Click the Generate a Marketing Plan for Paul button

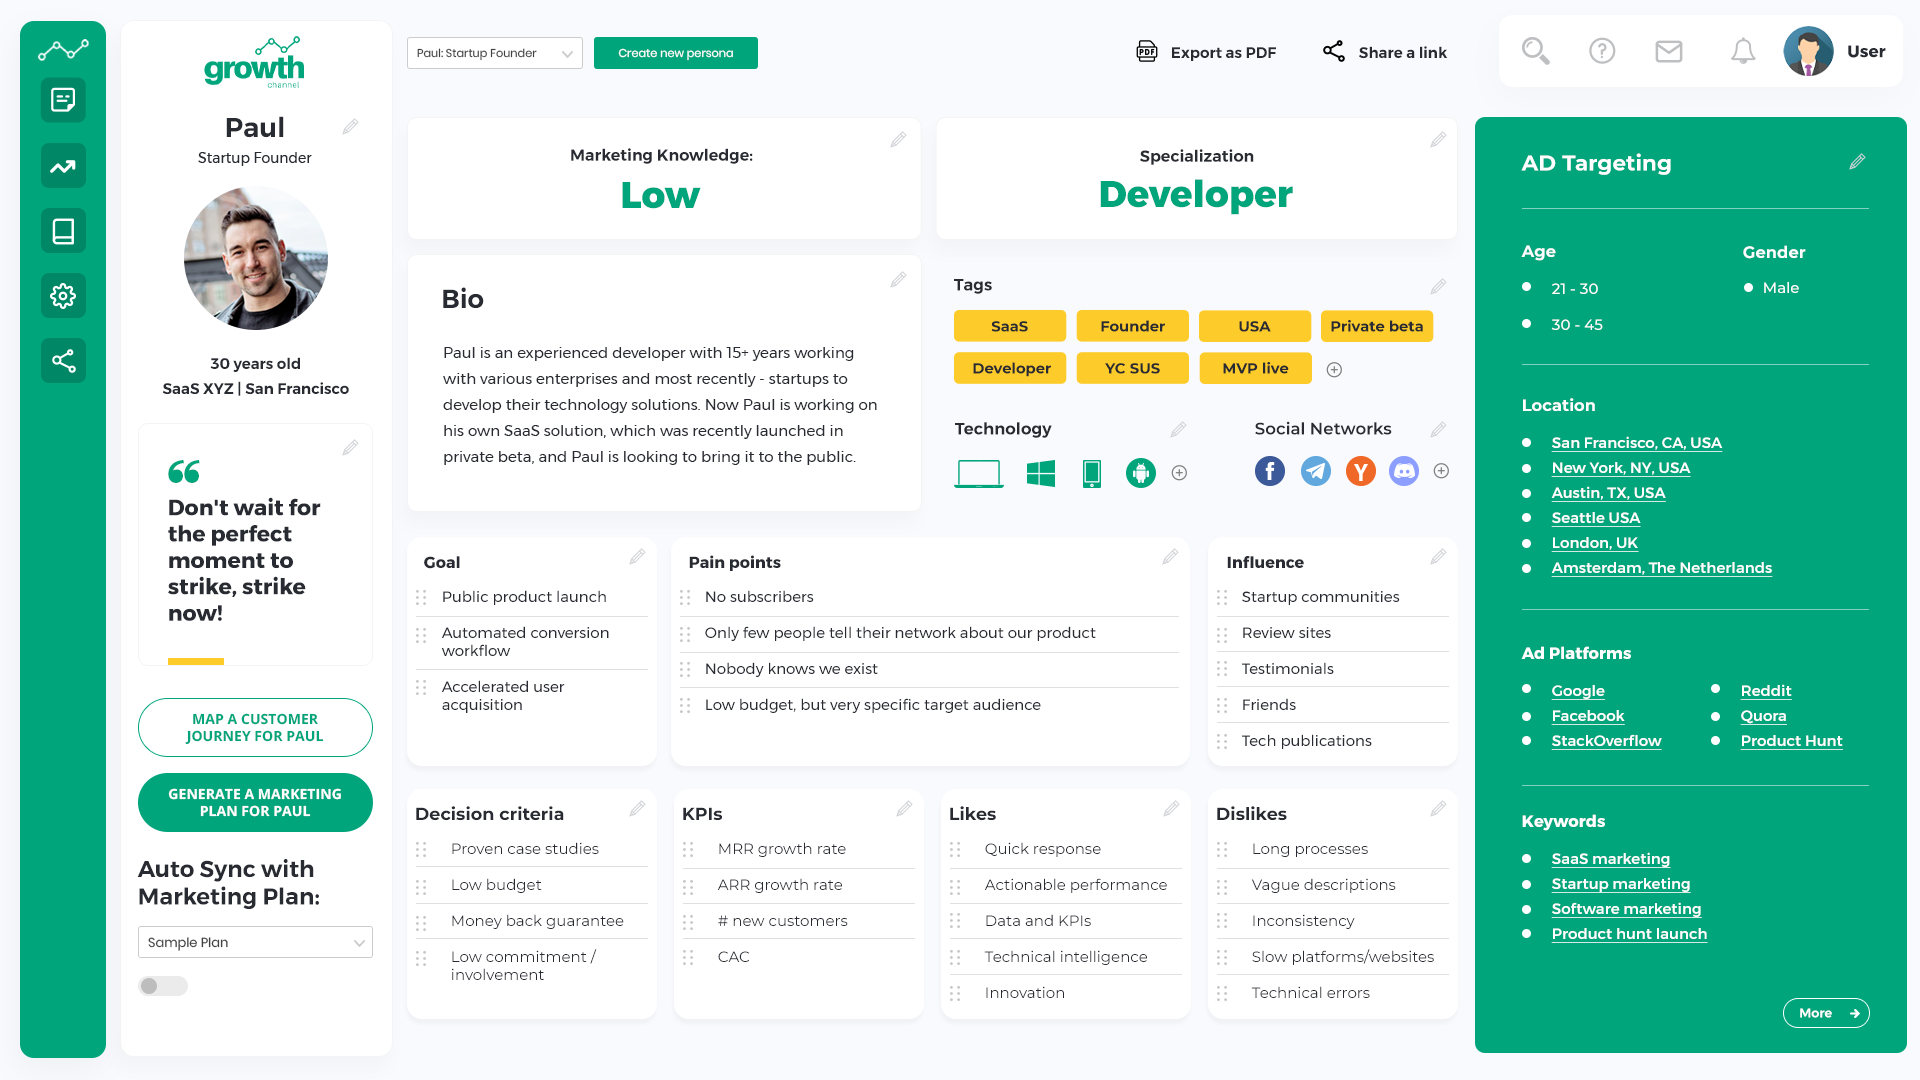tap(255, 802)
